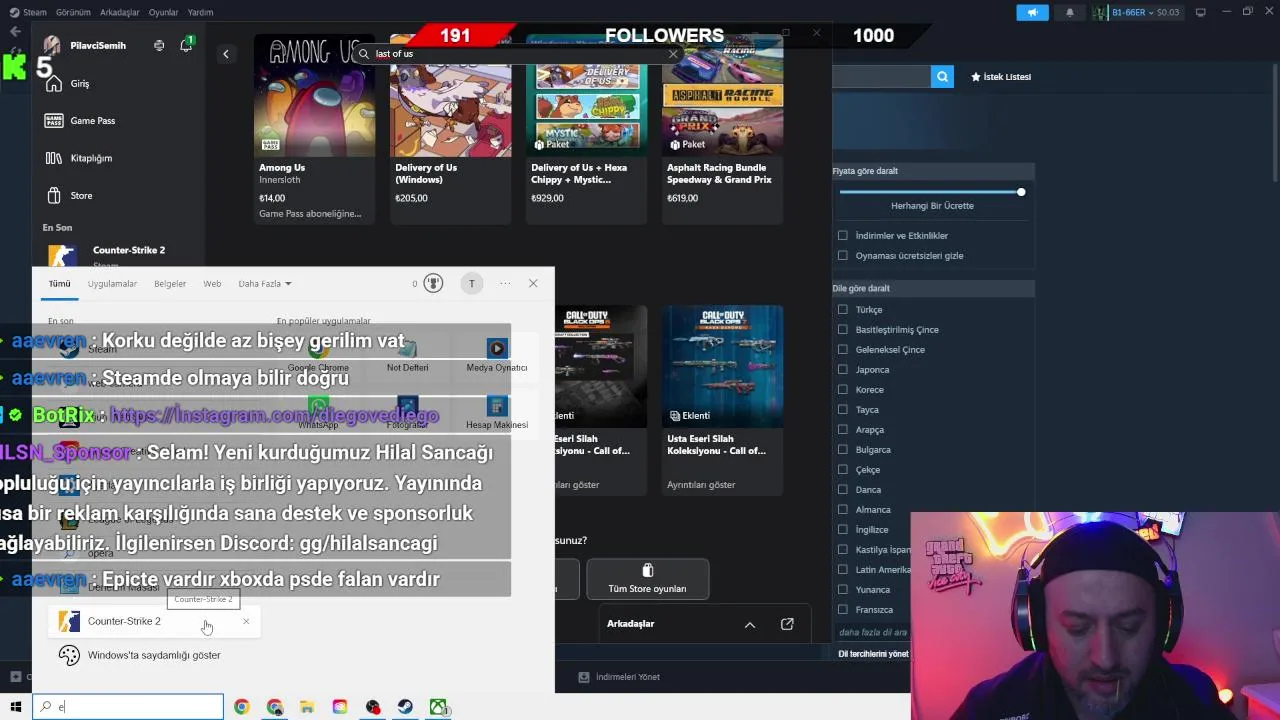Collapse Arkadaşlar panel chevron
Screen dimensions: 1280x720
coord(749,624)
